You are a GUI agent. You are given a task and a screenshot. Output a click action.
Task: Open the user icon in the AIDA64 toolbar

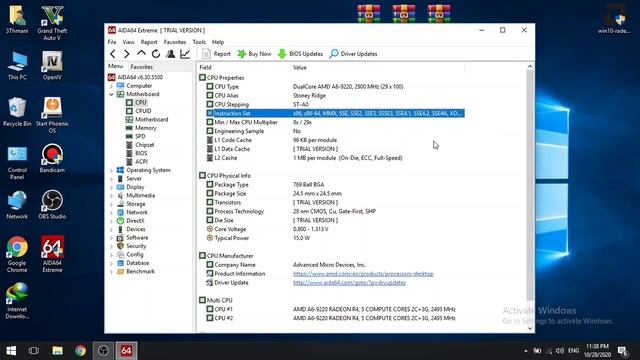[x=171, y=54]
